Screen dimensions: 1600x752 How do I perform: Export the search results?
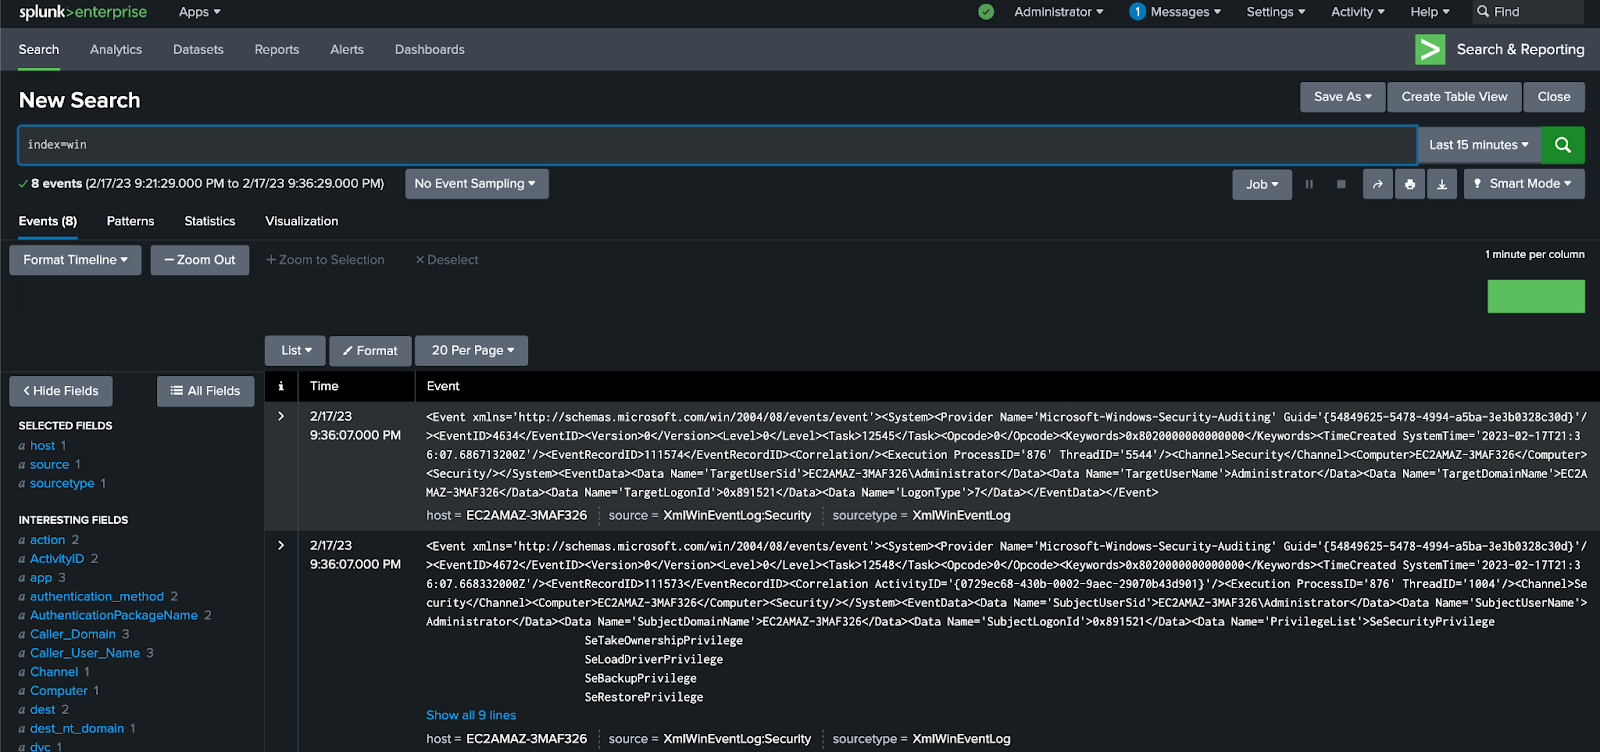click(x=1442, y=184)
